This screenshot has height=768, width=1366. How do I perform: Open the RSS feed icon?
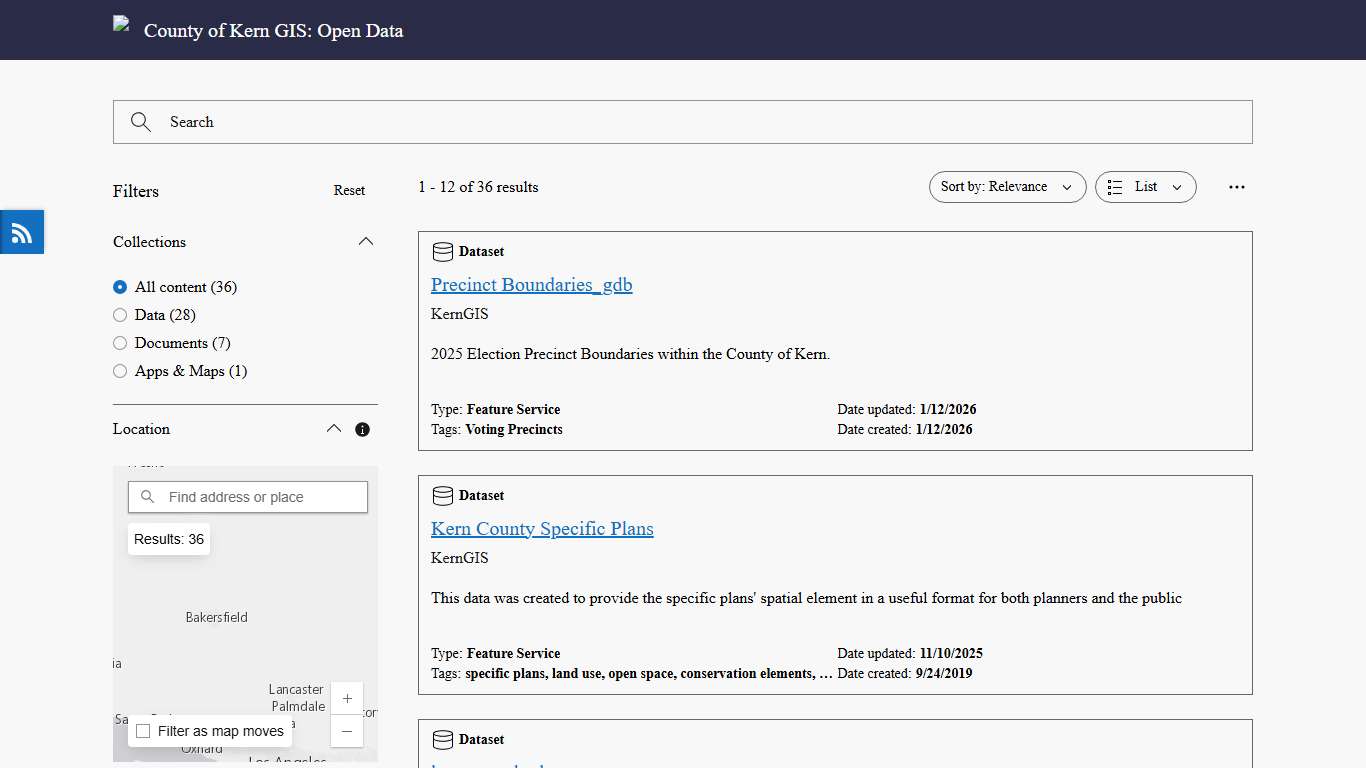pyautogui.click(x=21, y=231)
